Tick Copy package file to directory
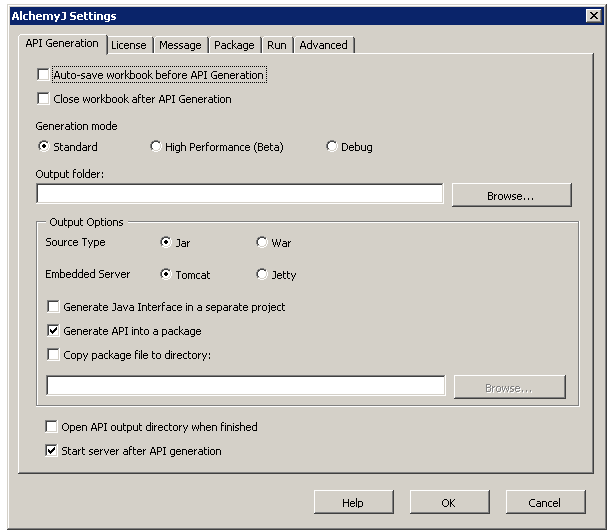The height and width of the screenshot is (532, 611). coord(54,354)
